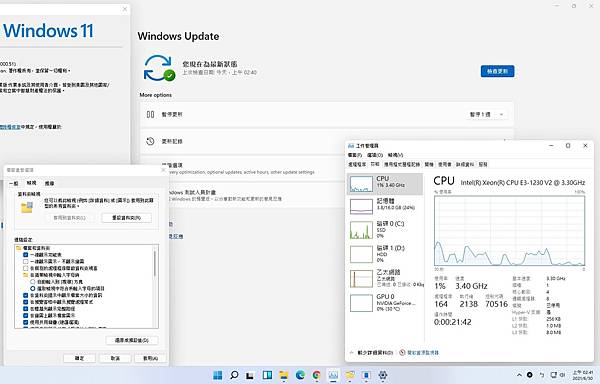This screenshot has width=600, height=384.
Task: Switch to Settings gear taskbar icon
Action: pos(383,375)
